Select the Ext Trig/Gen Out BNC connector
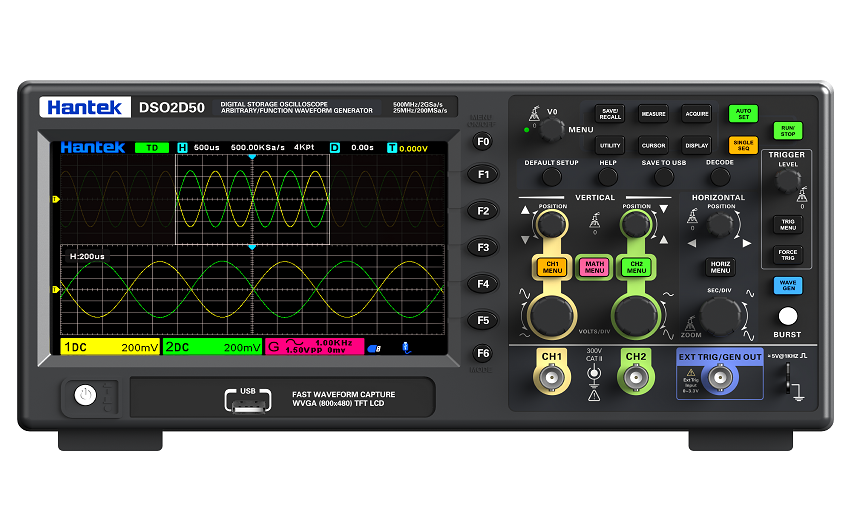The height and width of the screenshot is (514, 857). tap(720, 378)
